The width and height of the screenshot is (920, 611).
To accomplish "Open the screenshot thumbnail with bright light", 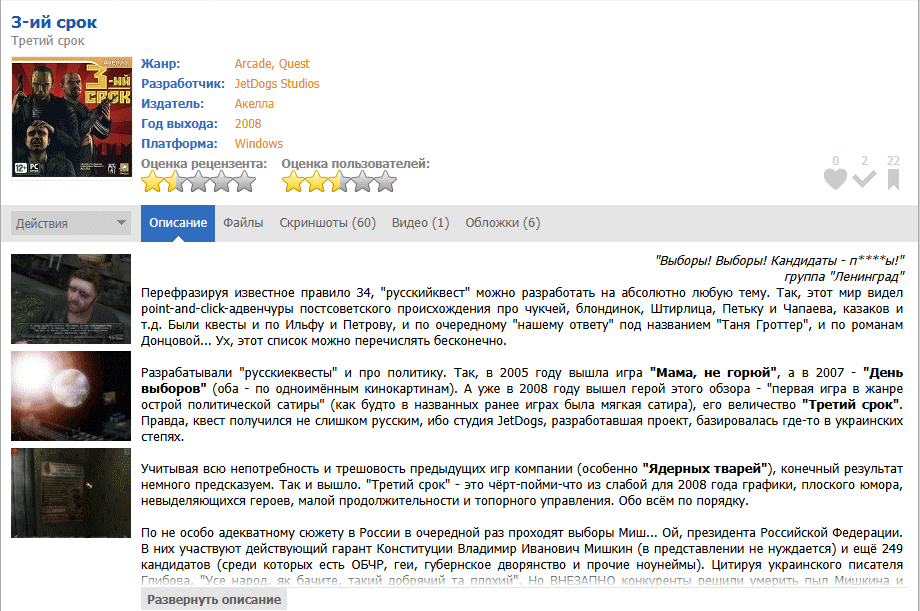I will click(71, 396).
